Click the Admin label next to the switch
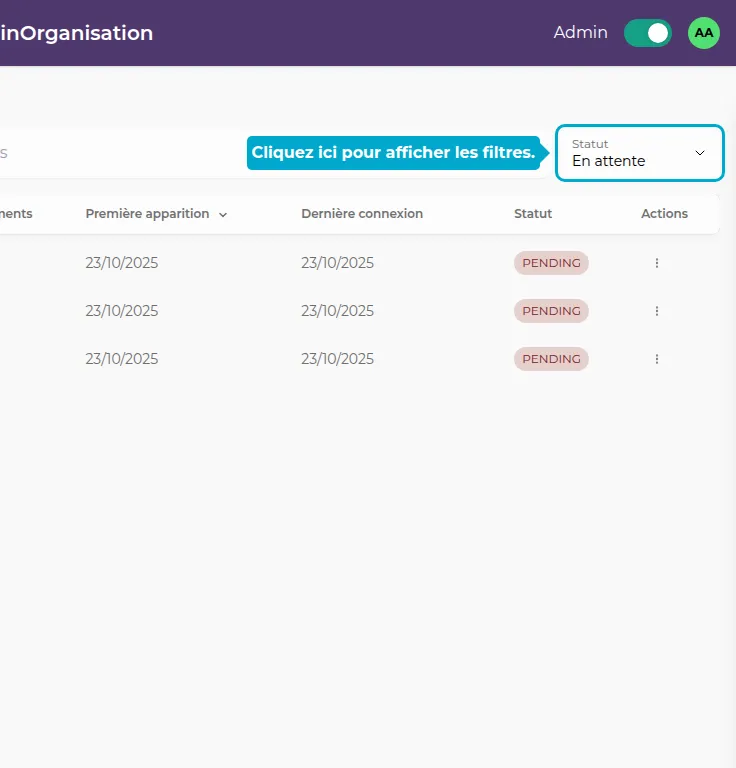Image resolution: width=736 pixels, height=768 pixels. [x=580, y=33]
